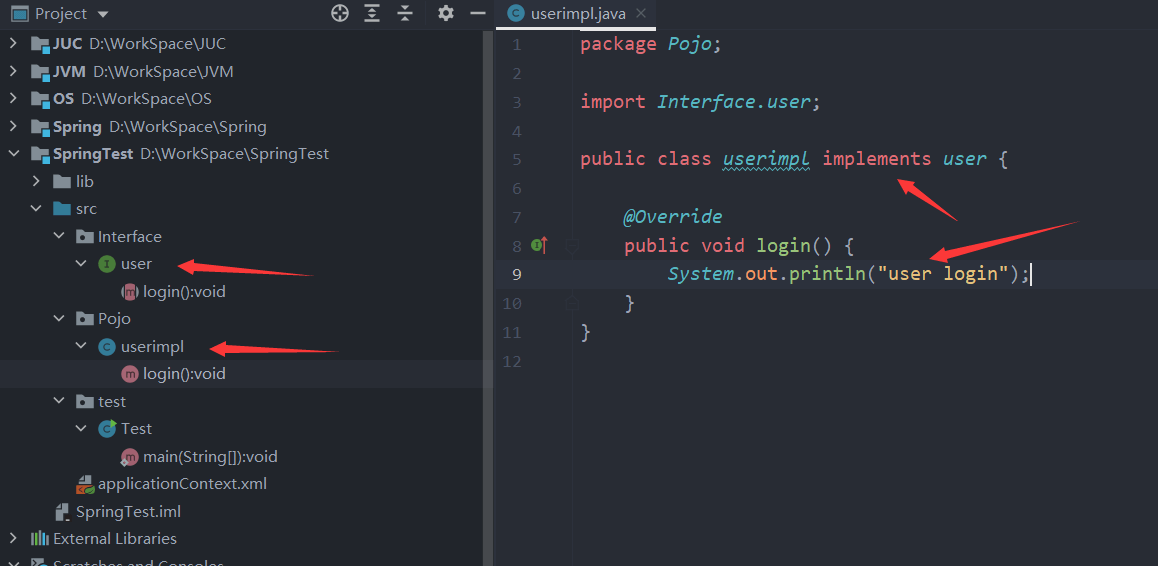Viewport: 1158px width, 566px height.
Task: Collapse the userimpl class node
Action: tap(81, 346)
